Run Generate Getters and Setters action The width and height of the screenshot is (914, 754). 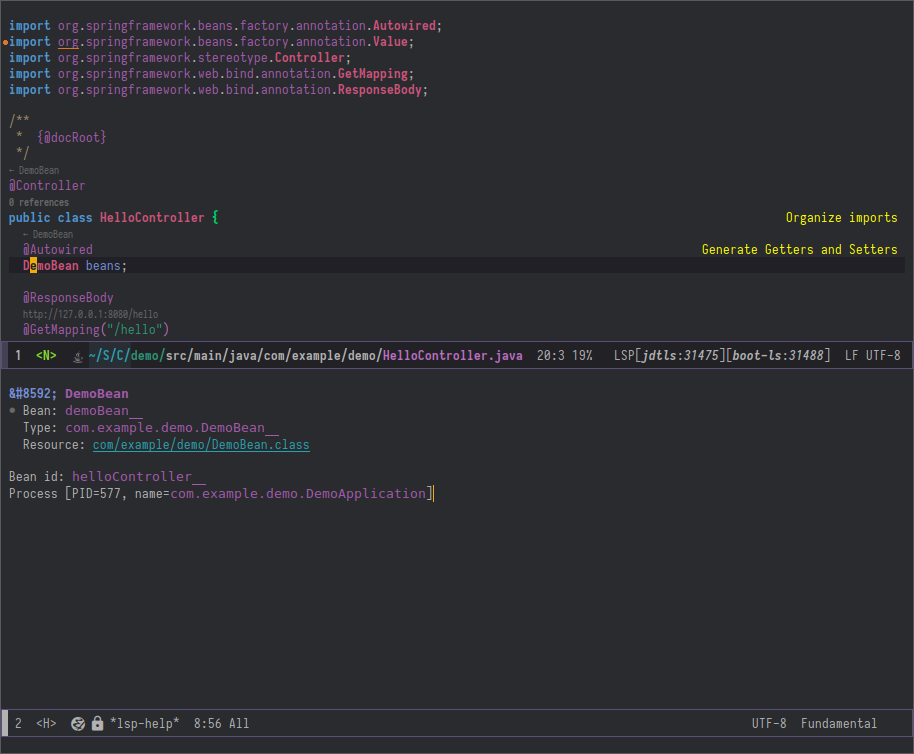point(799,250)
